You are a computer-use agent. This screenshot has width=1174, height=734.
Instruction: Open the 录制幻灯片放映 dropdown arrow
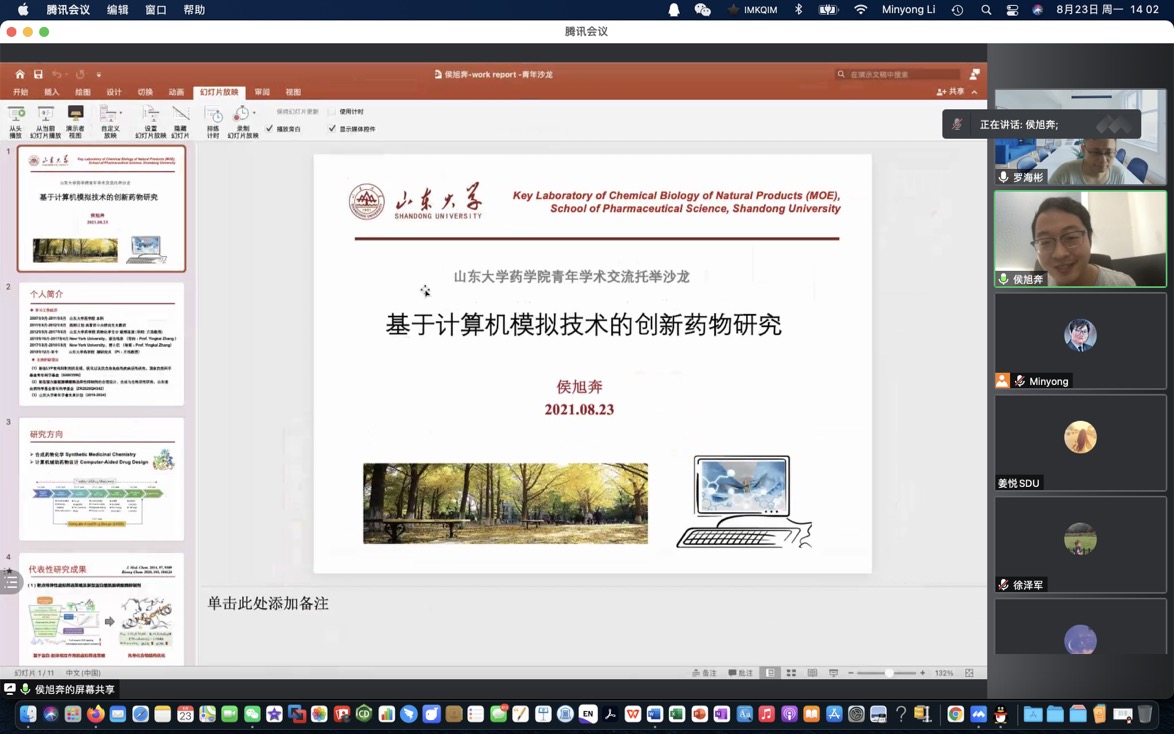(254, 113)
